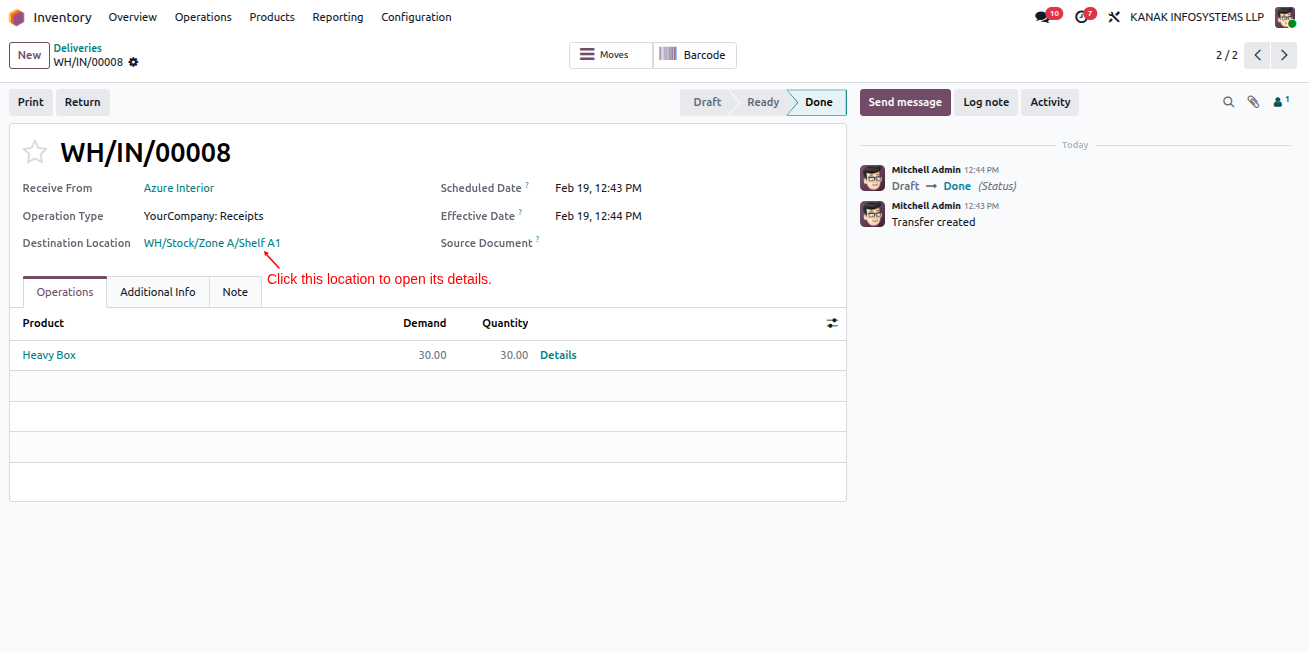
Task: Switch to the Additional Info tab
Action: click(158, 292)
